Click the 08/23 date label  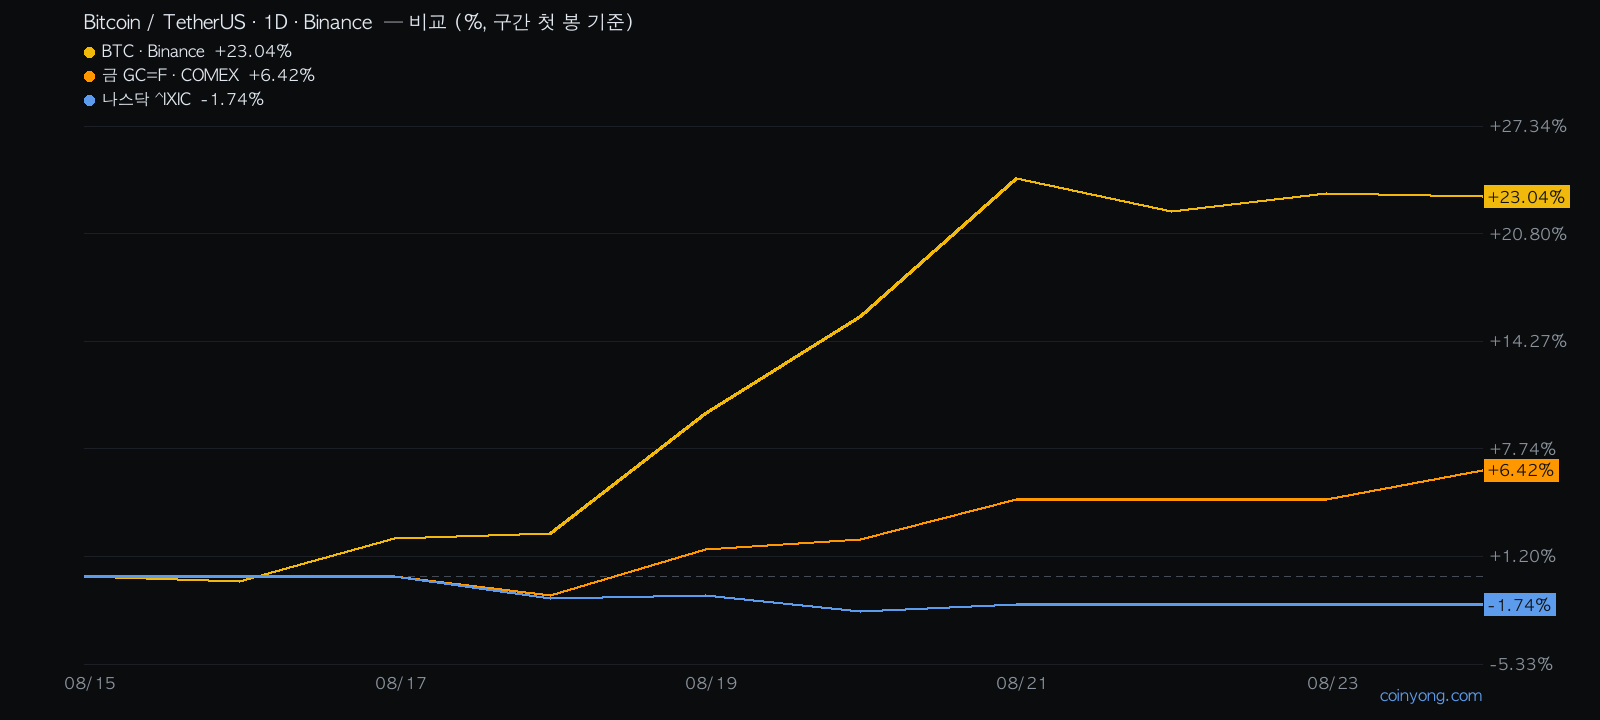click(1333, 683)
